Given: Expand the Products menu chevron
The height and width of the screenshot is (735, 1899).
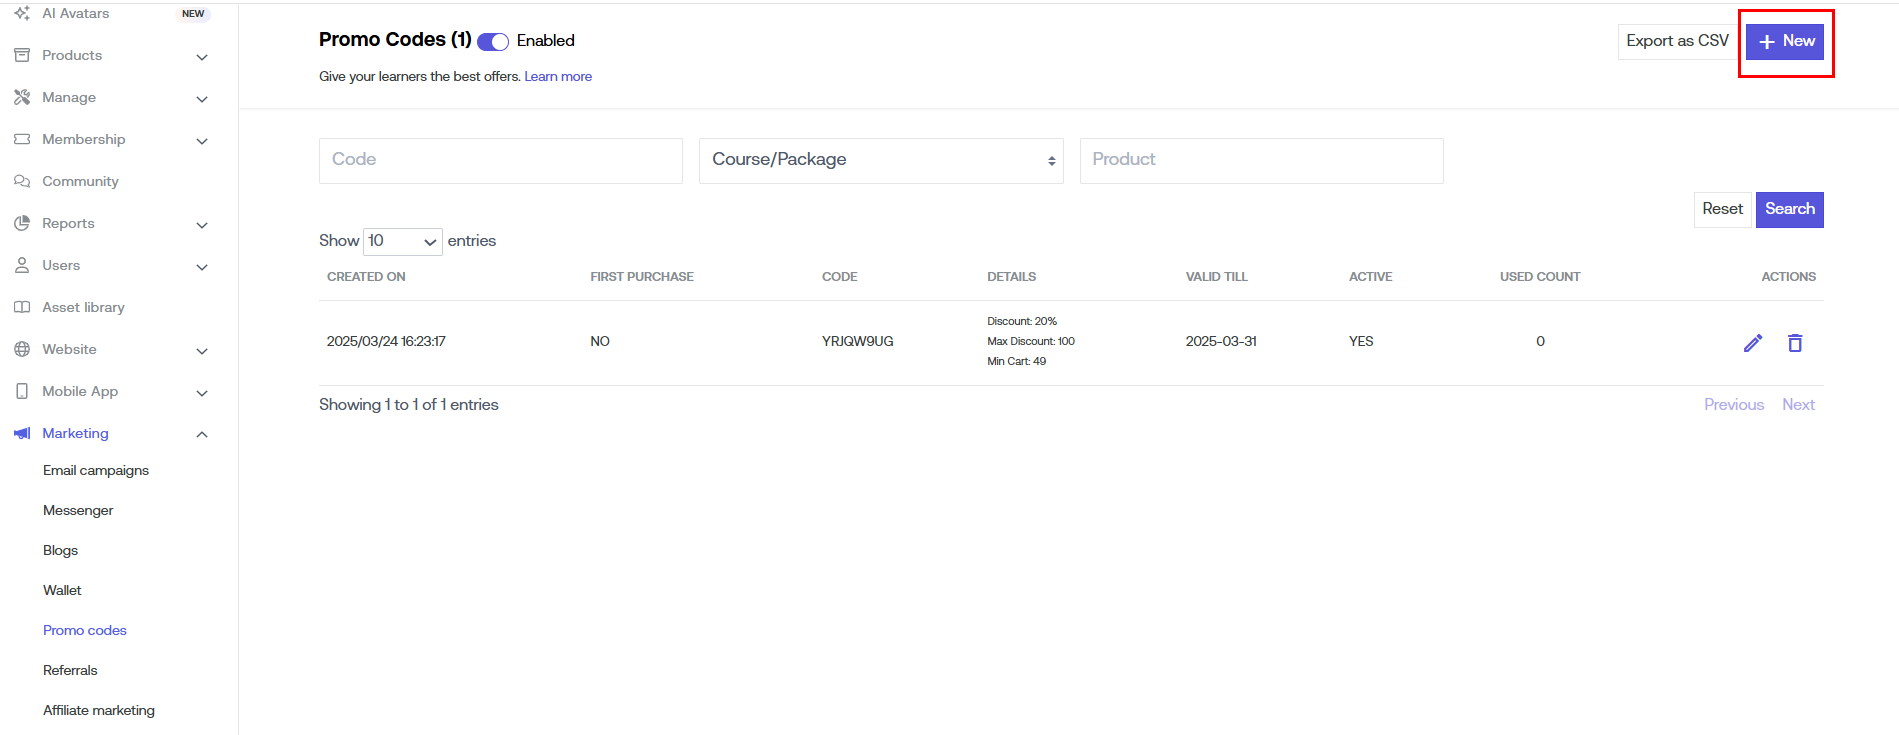Looking at the screenshot, I should click(202, 57).
